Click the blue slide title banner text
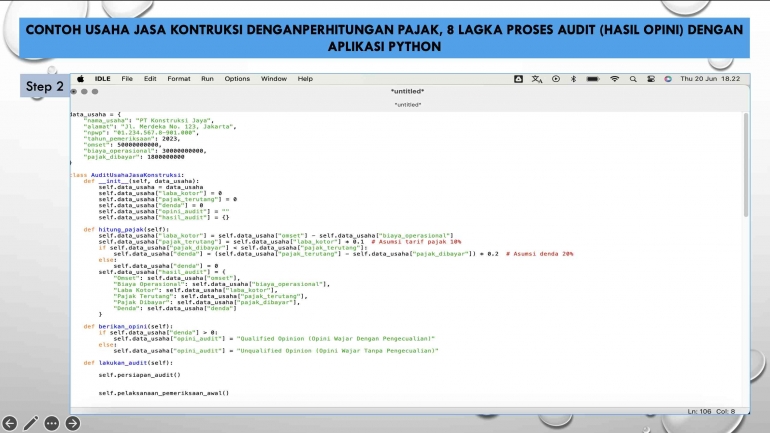This screenshot has height=433, width=770. (x=385, y=38)
